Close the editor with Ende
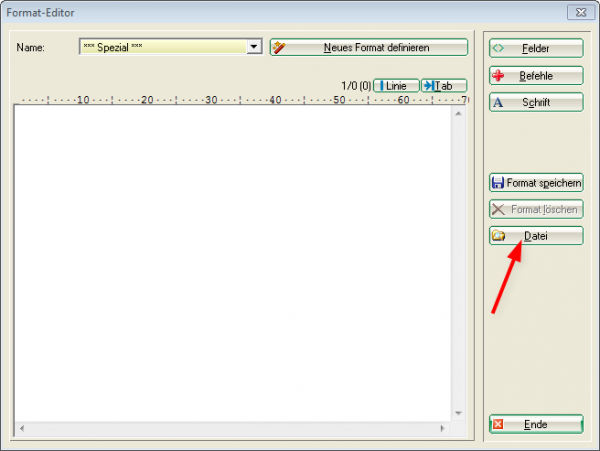 [x=536, y=424]
